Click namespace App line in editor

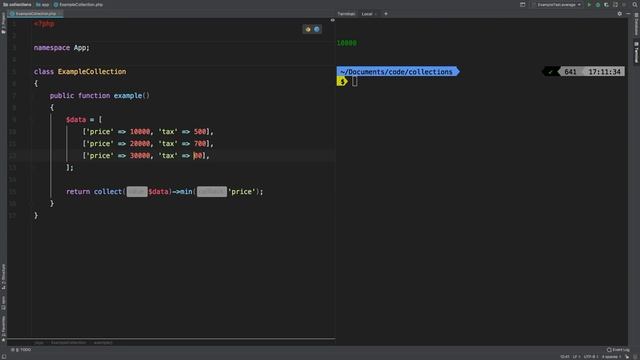point(62,48)
